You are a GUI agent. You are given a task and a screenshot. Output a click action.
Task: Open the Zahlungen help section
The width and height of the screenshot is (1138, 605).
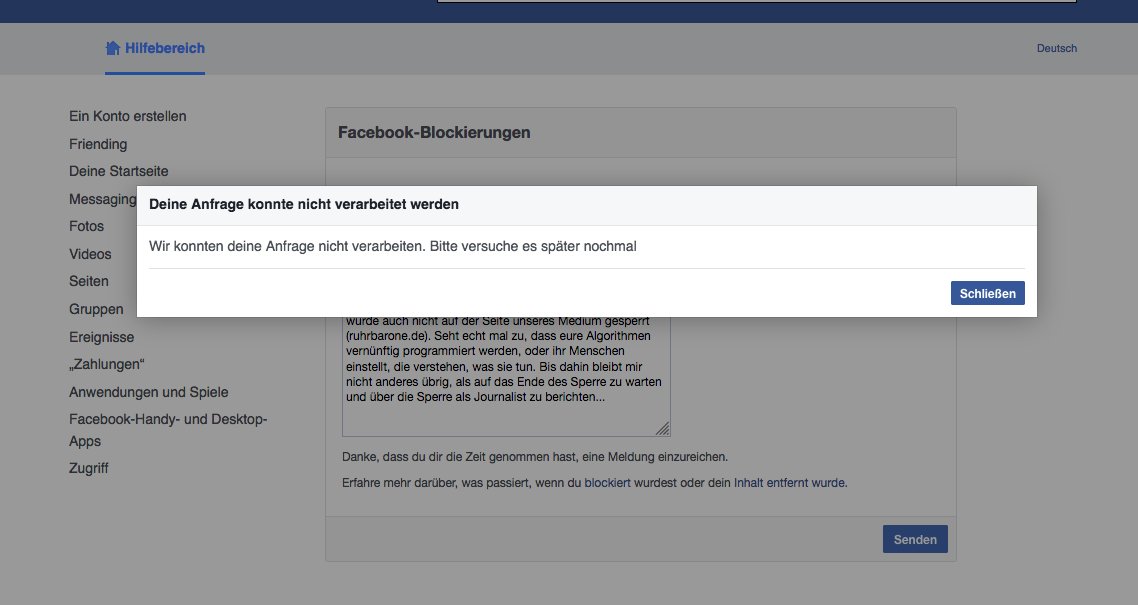click(x=104, y=363)
